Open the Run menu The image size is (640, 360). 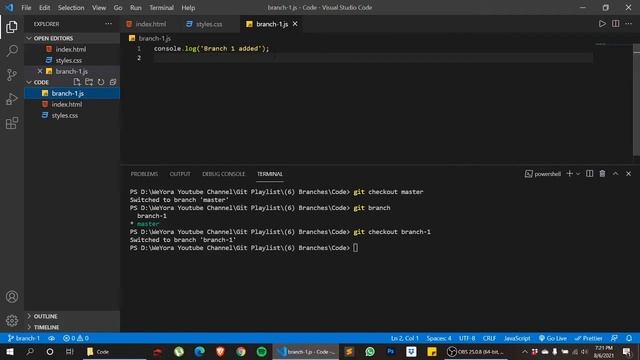tap(136, 8)
